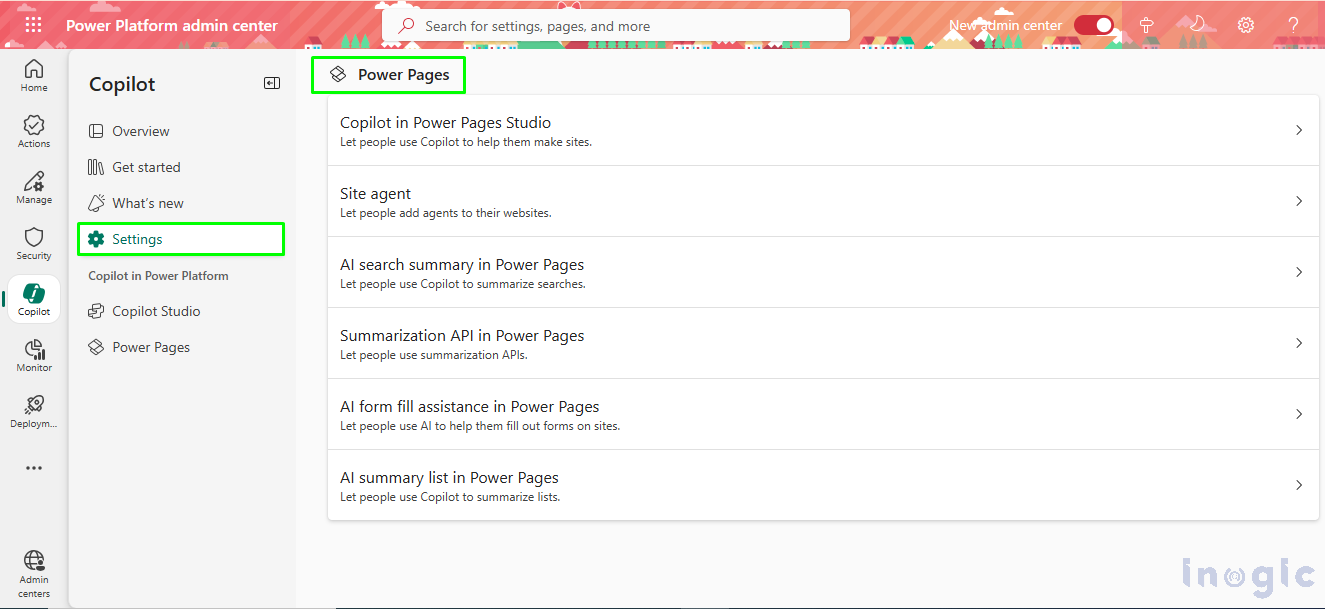1325x609 pixels.
Task: Open Admin centers in the left rail
Action: coord(34,573)
